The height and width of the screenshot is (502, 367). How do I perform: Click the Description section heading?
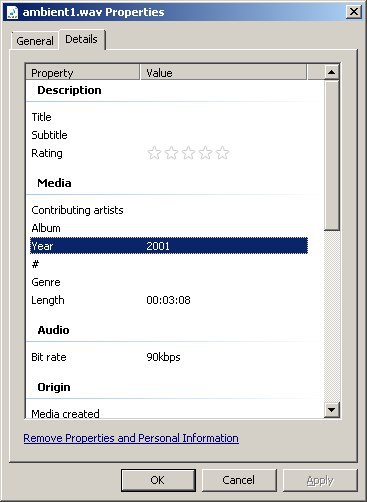pos(69,90)
